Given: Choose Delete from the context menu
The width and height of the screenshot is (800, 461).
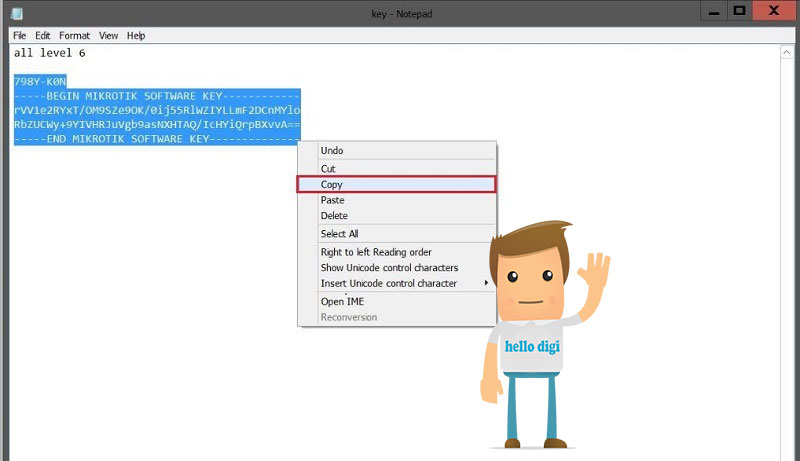Looking at the screenshot, I should (396, 216).
